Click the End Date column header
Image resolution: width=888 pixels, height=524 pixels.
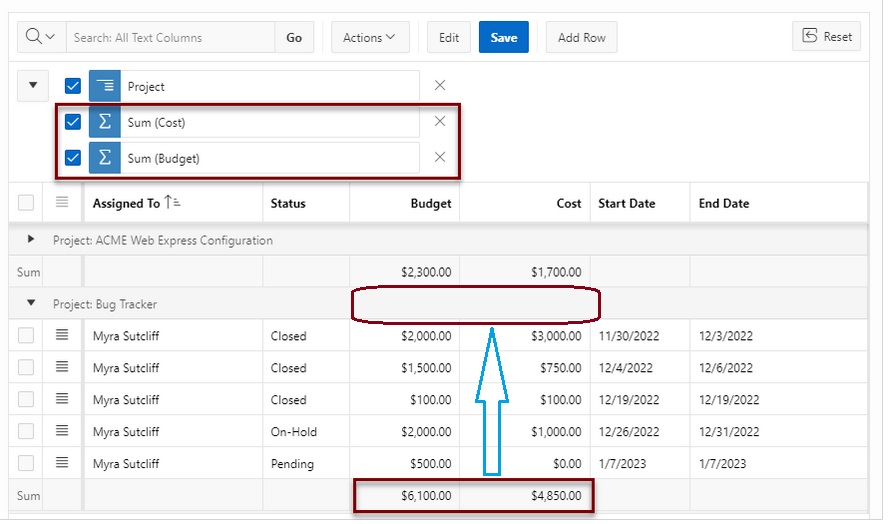(779, 203)
